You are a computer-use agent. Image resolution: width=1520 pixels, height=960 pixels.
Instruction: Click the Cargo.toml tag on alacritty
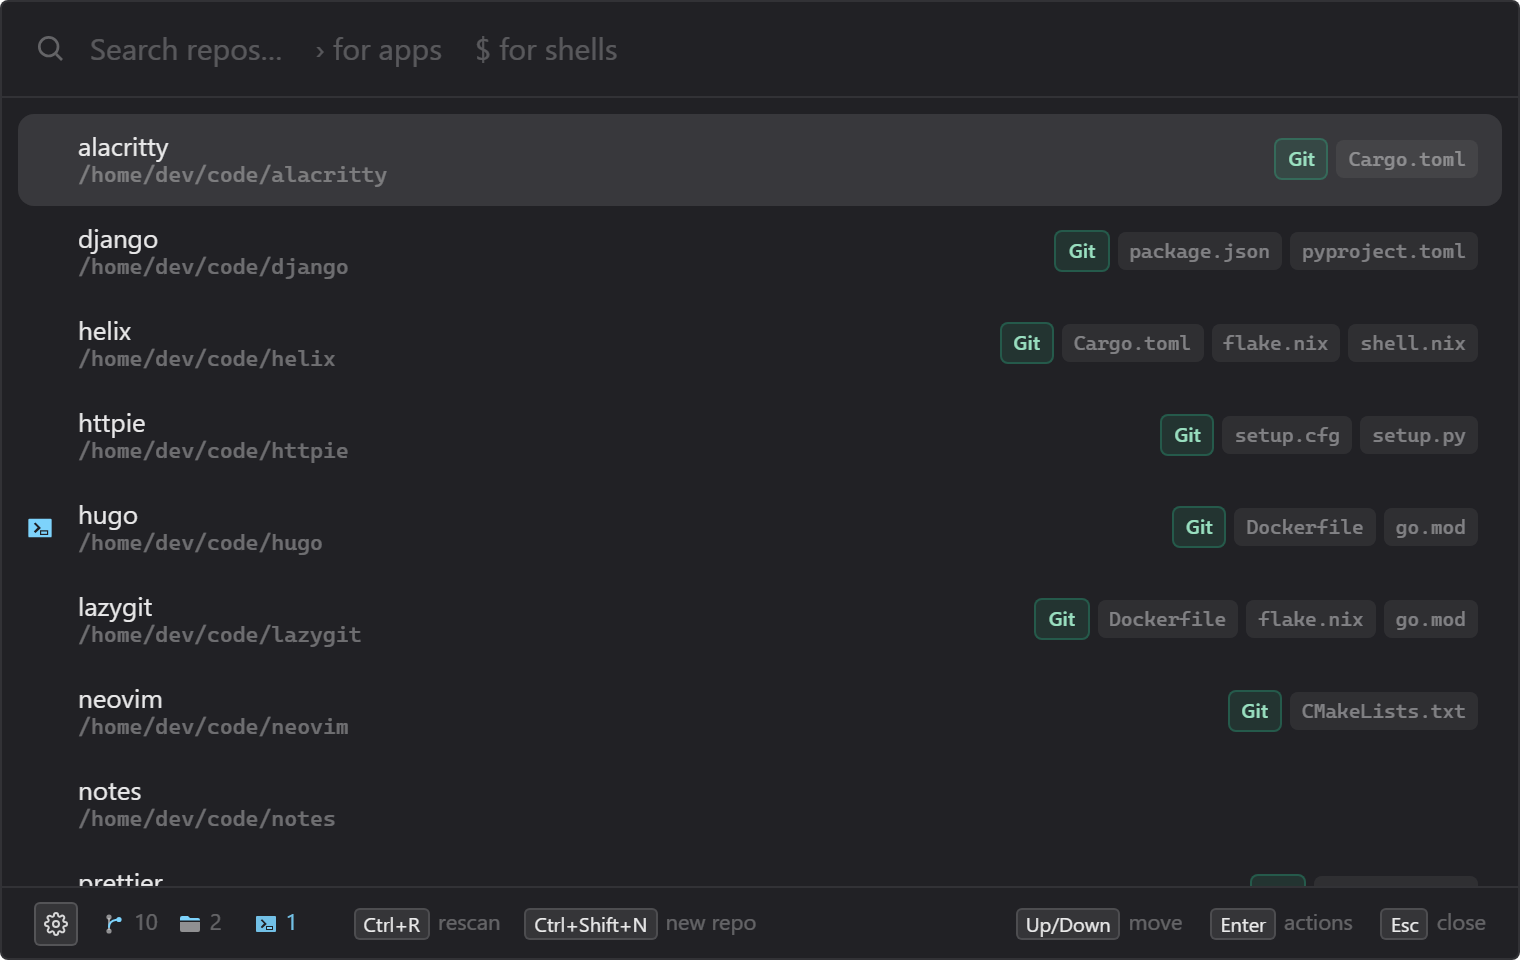1407,159
